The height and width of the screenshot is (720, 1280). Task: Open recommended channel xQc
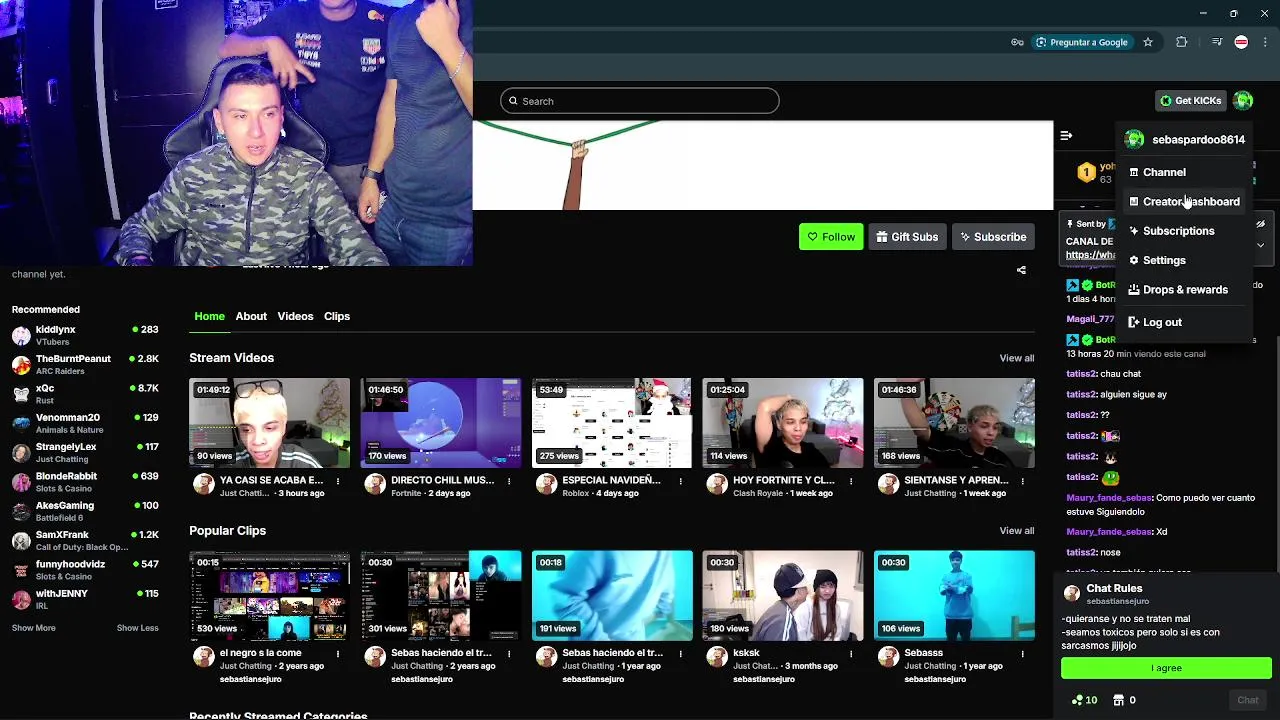(85, 394)
